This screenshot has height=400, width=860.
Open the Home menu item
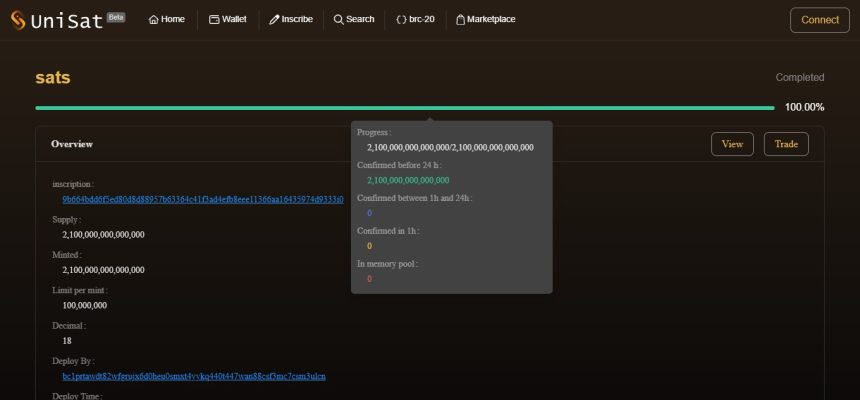pos(167,19)
